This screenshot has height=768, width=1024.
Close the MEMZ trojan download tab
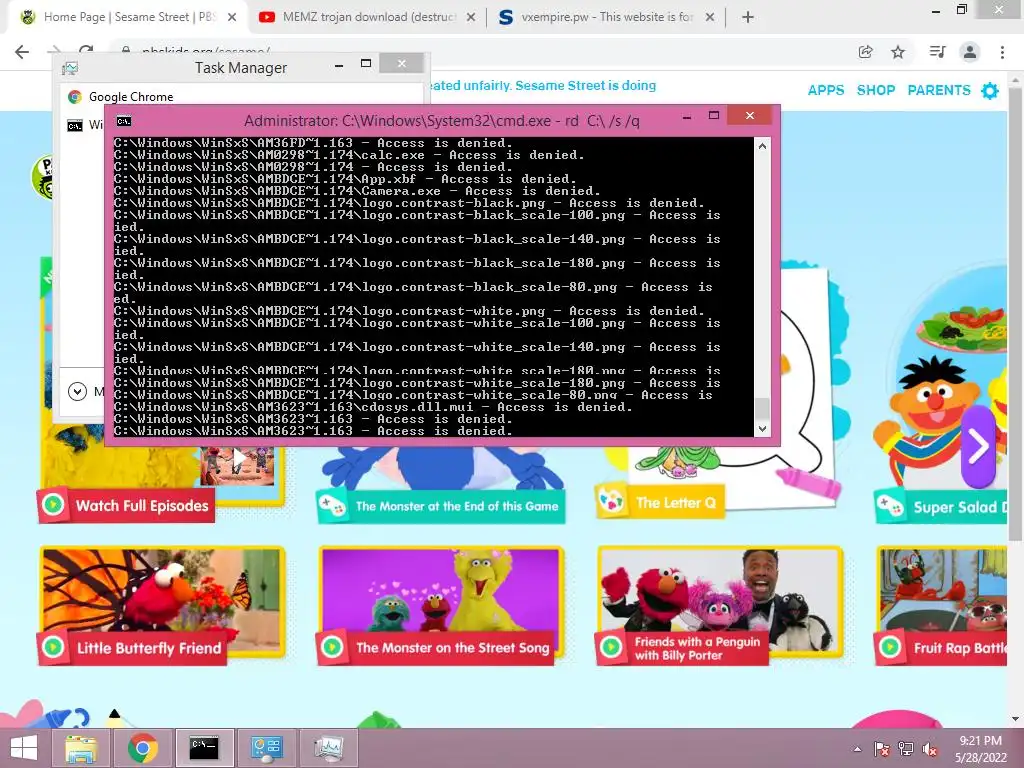click(471, 17)
